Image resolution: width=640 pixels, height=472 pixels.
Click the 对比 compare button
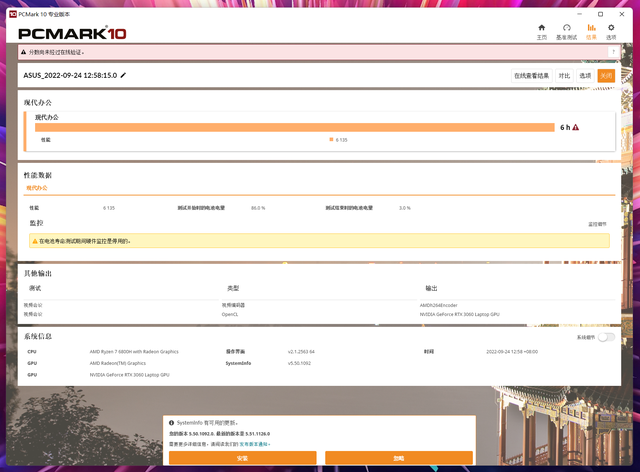point(564,76)
